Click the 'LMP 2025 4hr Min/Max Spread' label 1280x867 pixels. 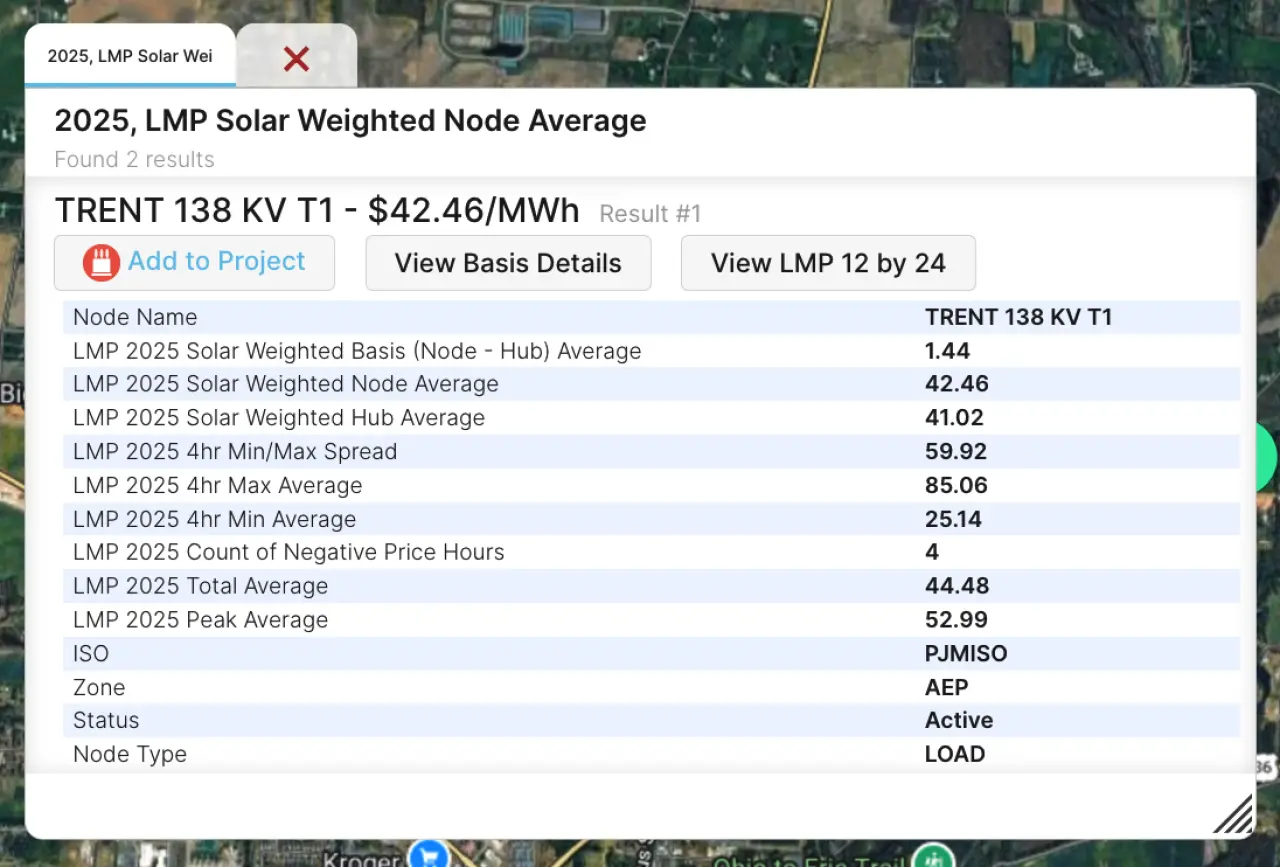235,452
